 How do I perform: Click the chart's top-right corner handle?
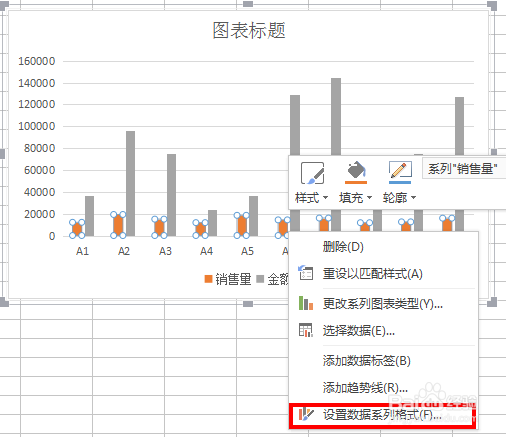pyautogui.click(x=492, y=6)
